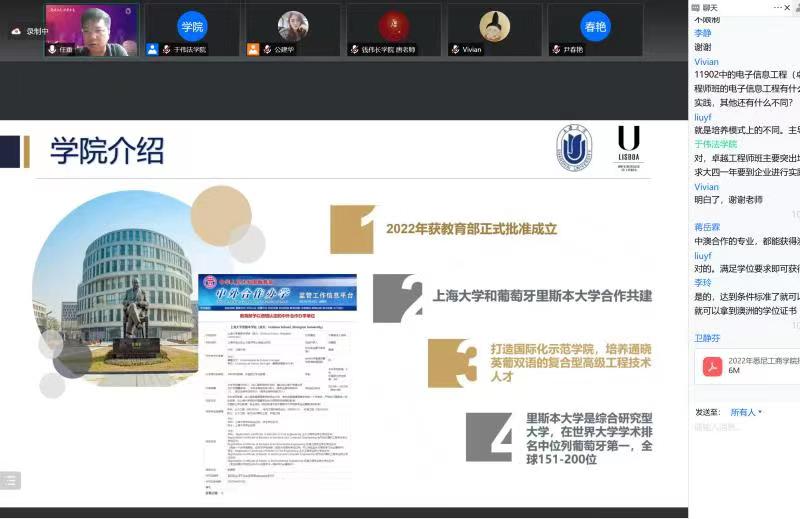The width and height of the screenshot is (800, 519).
Task: Click sender name 蒋岳霖 in chat
Action: 706,227
